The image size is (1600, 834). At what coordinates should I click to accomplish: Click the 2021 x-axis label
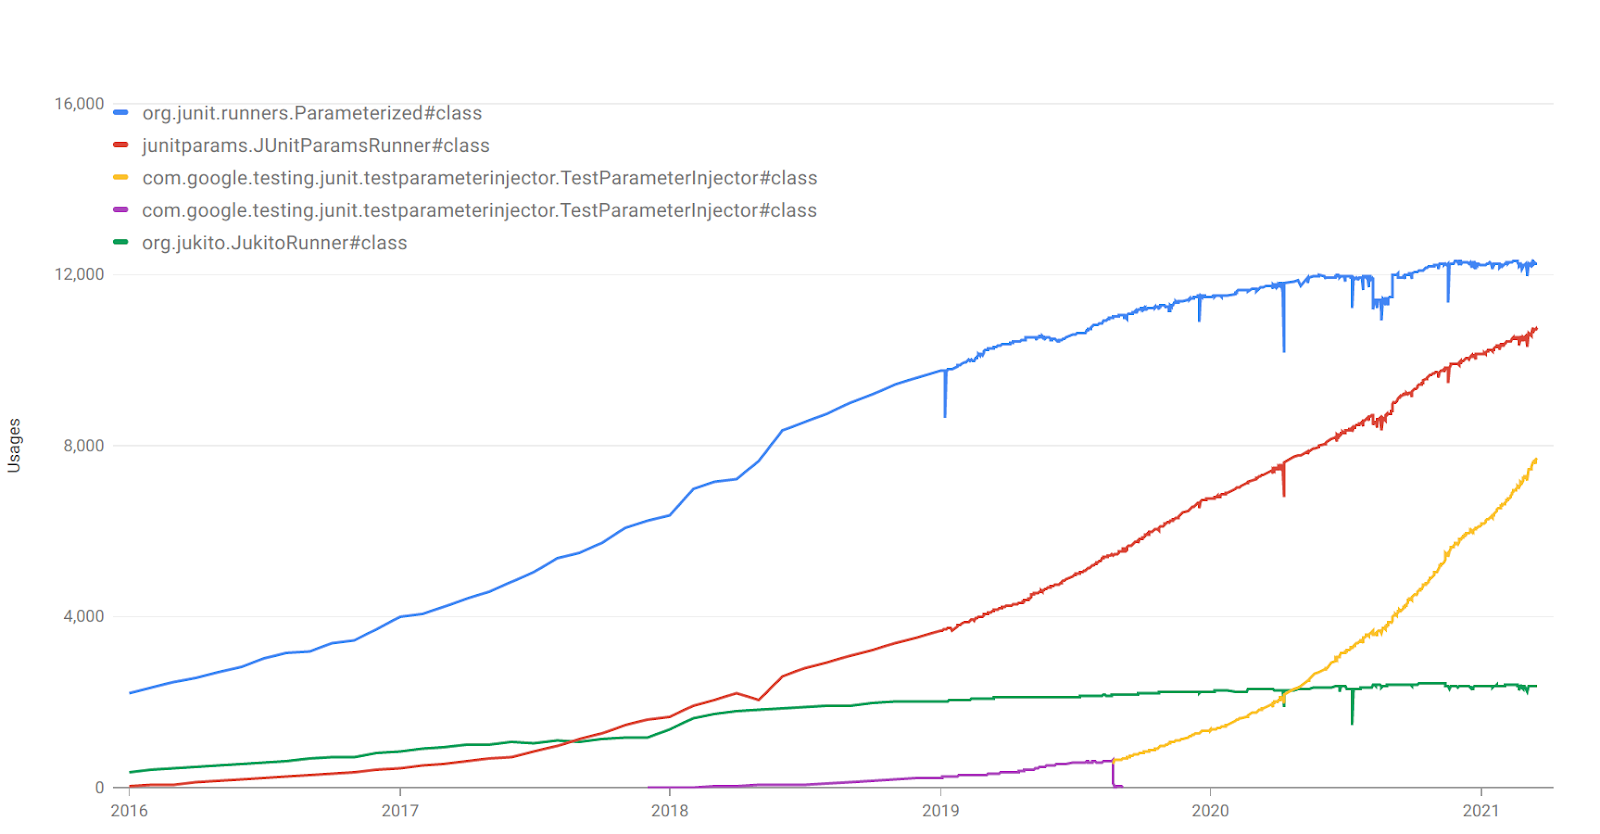click(x=1481, y=810)
